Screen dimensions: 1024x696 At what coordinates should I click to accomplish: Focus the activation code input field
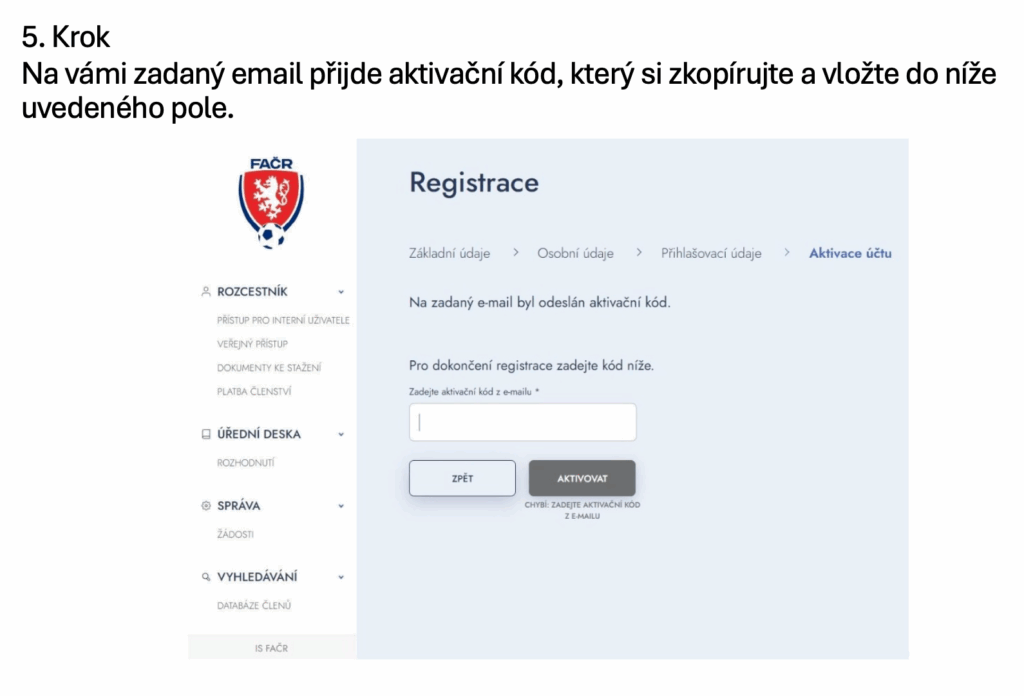[523, 422]
